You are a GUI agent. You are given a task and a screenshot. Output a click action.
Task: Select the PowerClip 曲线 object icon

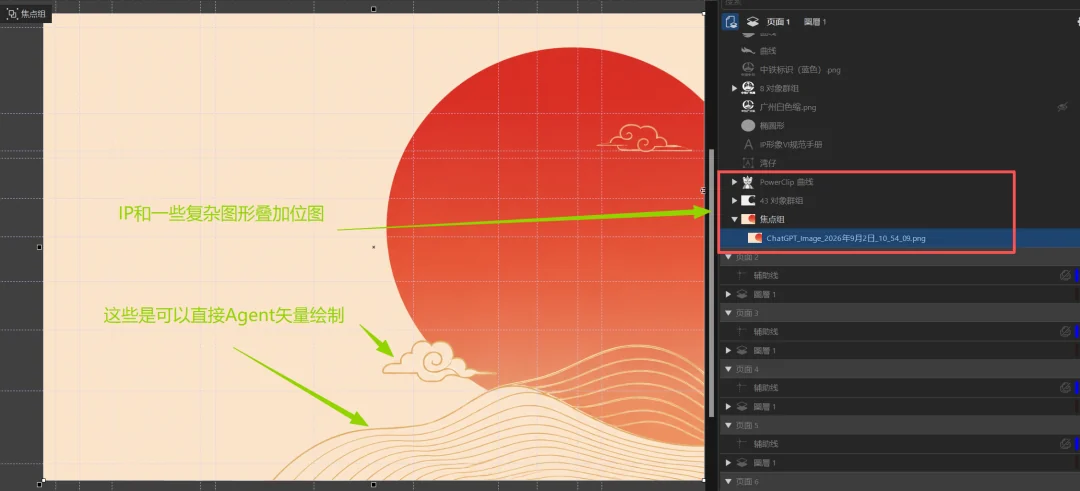point(748,182)
